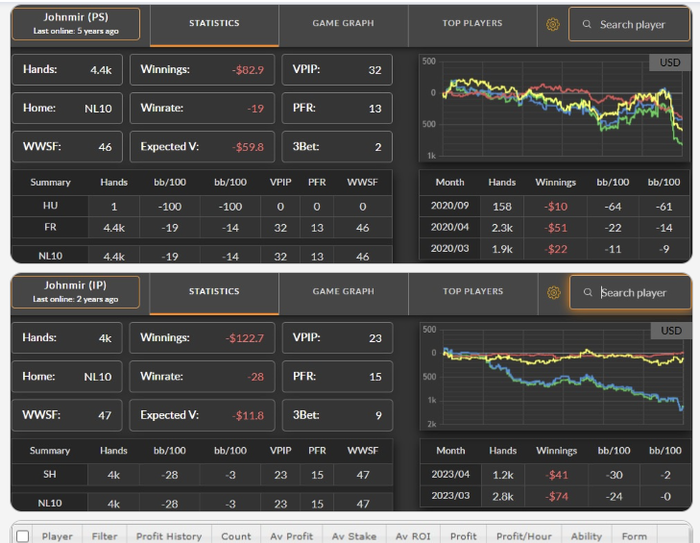Tick the checkbox beside Player column header

click(x=22, y=536)
